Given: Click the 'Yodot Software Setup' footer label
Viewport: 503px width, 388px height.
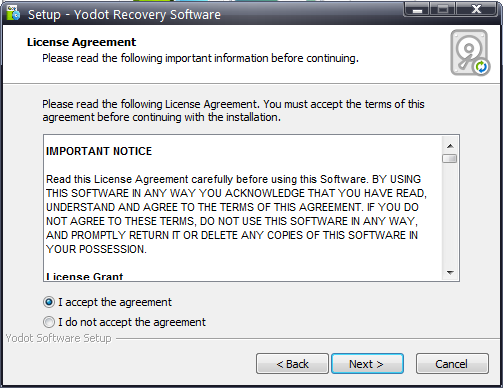Looking at the screenshot, I should [59, 338].
